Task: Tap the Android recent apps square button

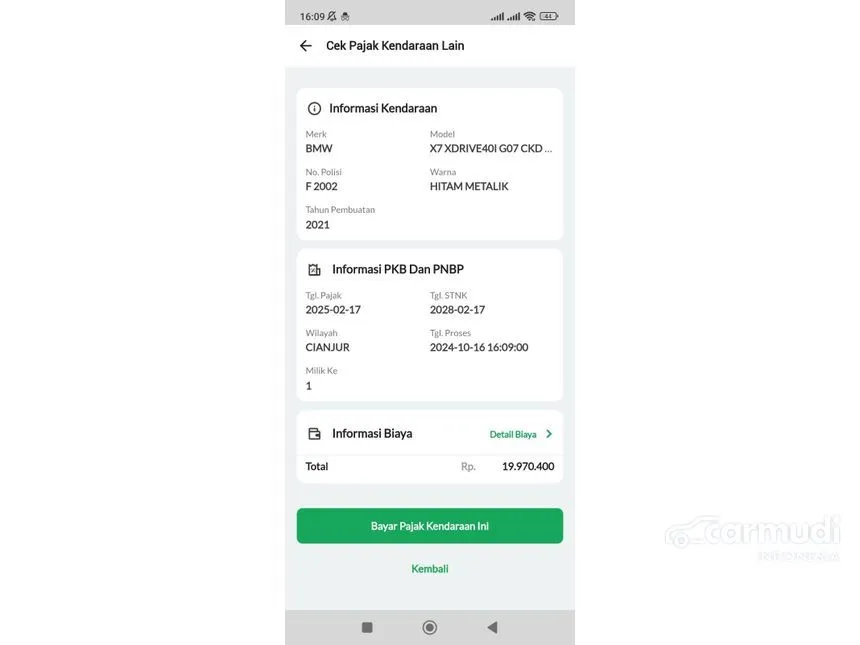Action: (x=367, y=627)
